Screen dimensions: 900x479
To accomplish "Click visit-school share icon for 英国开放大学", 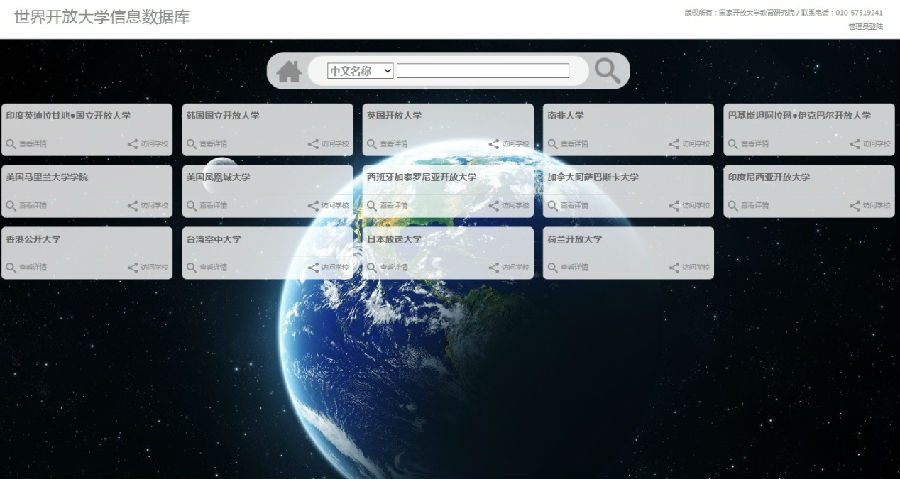I will click(494, 144).
